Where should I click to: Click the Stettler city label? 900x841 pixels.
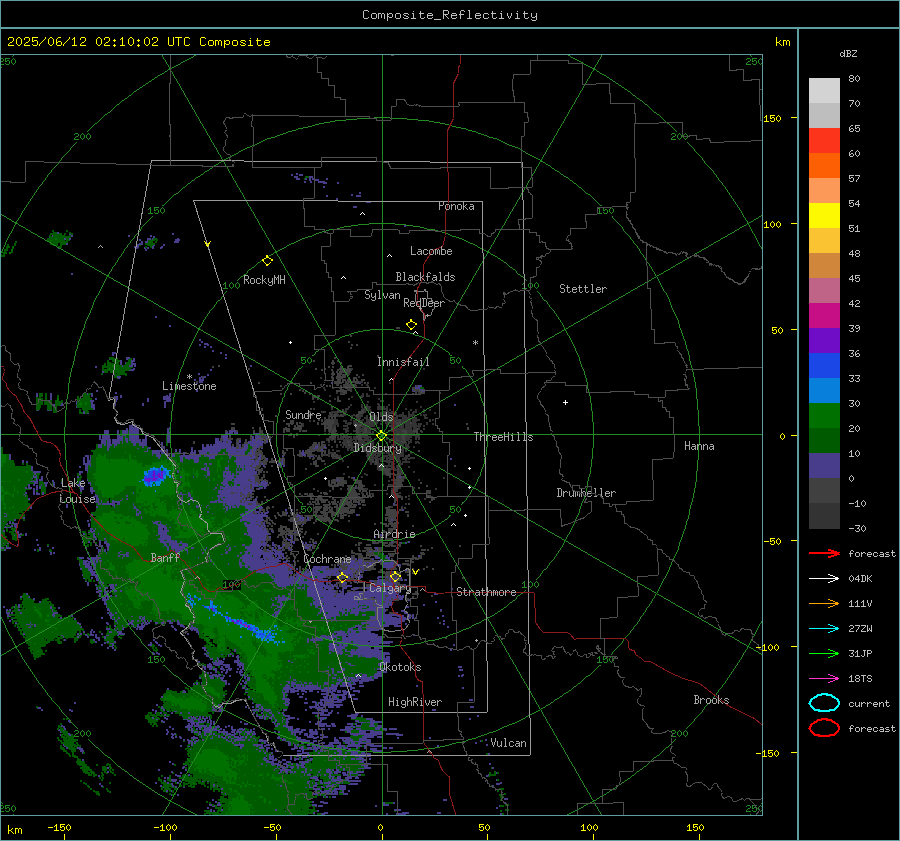(x=583, y=289)
